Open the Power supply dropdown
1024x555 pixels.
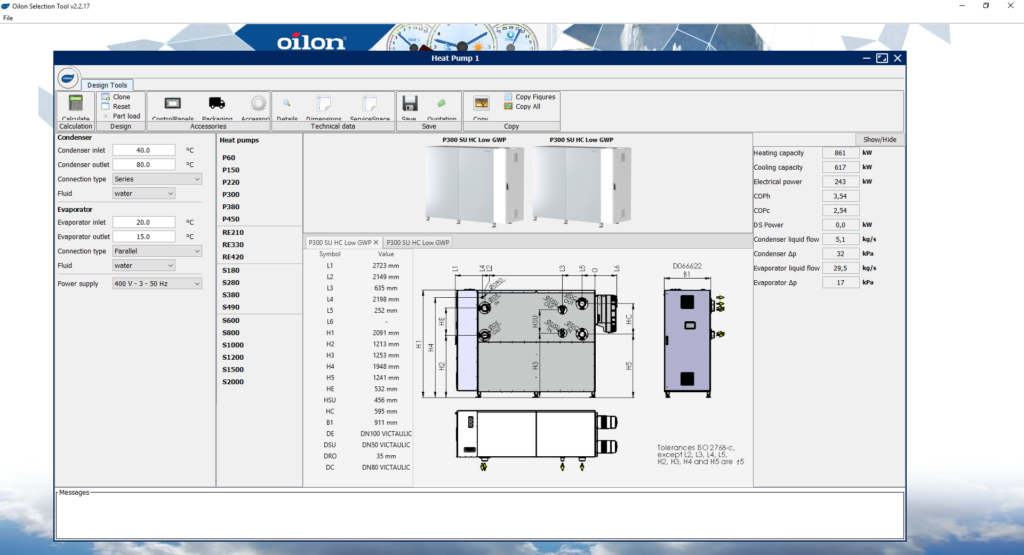(x=157, y=283)
